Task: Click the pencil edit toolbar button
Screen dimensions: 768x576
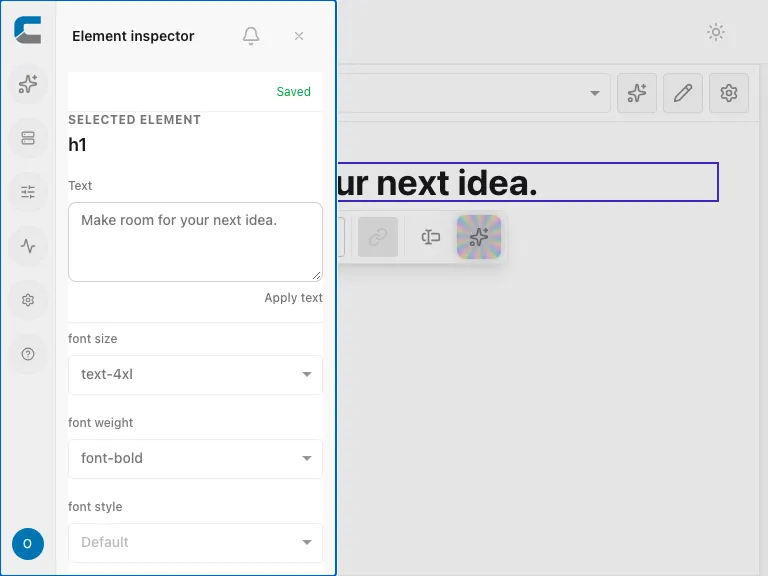Action: (683, 93)
